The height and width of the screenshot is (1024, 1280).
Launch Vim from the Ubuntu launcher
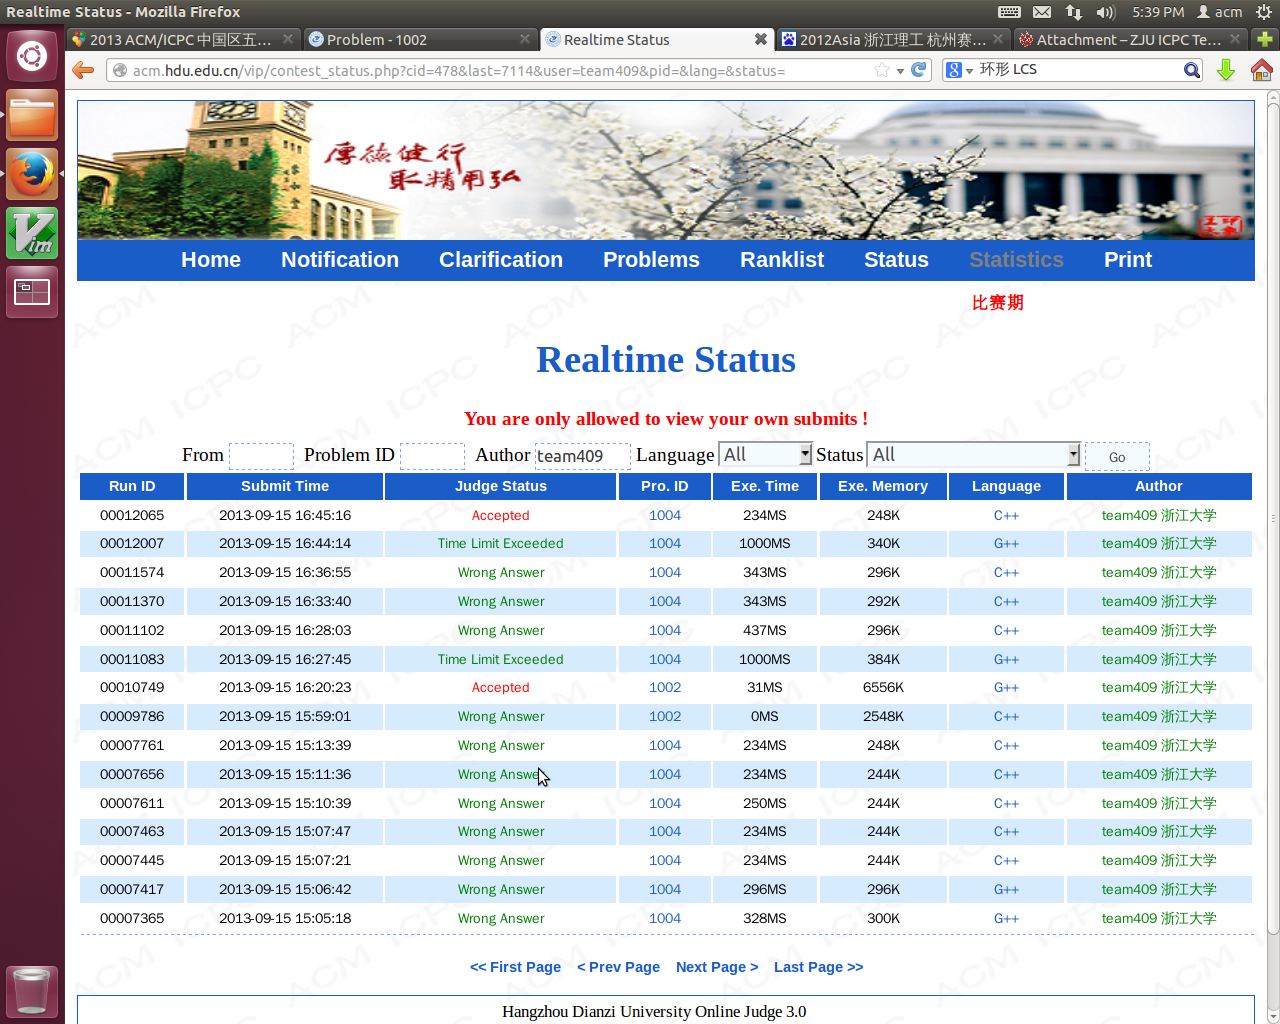(32, 233)
